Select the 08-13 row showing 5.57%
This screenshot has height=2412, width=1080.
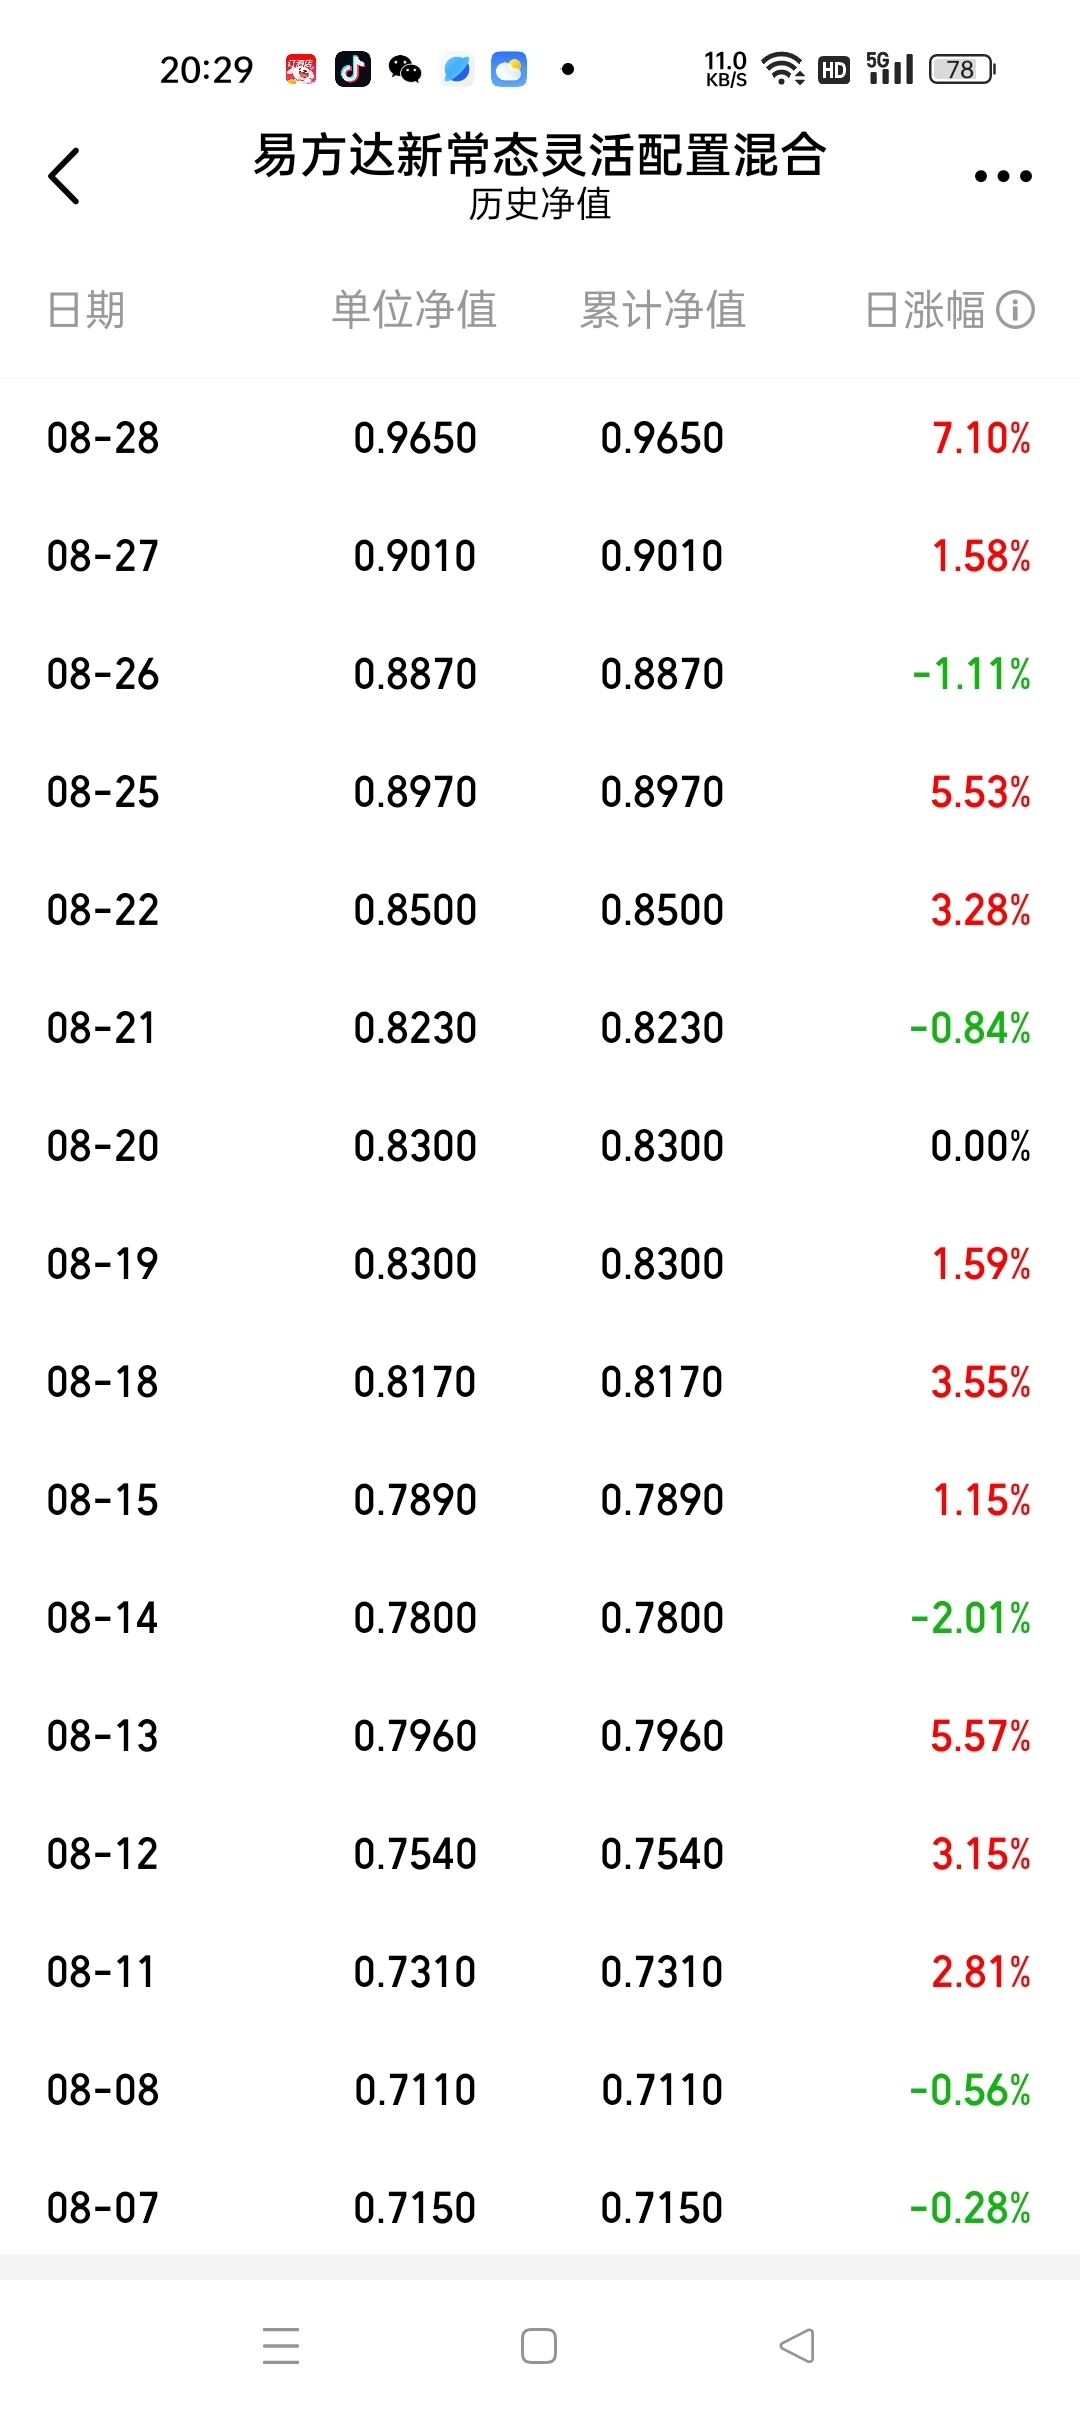(x=540, y=1736)
